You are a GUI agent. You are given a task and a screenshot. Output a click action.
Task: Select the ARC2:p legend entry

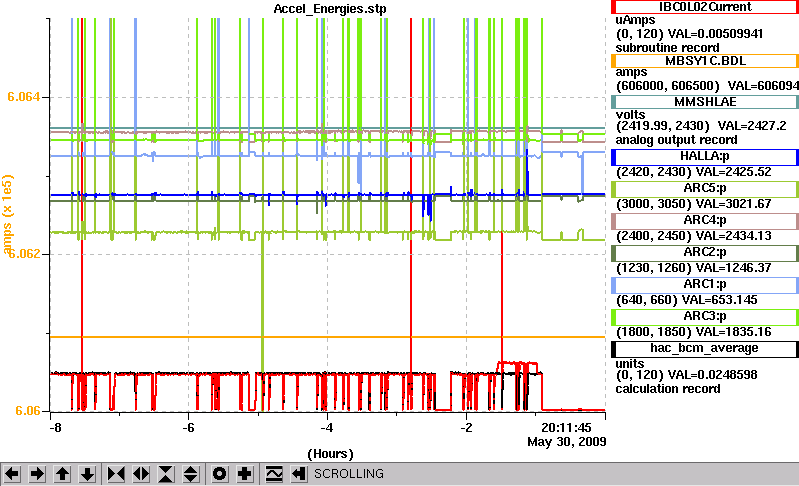705,253
